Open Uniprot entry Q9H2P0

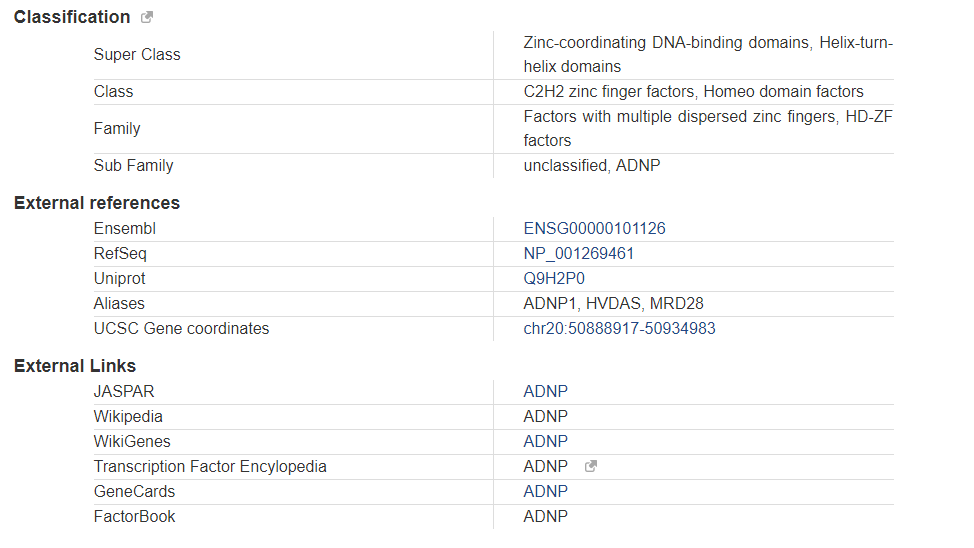pyautogui.click(x=554, y=278)
